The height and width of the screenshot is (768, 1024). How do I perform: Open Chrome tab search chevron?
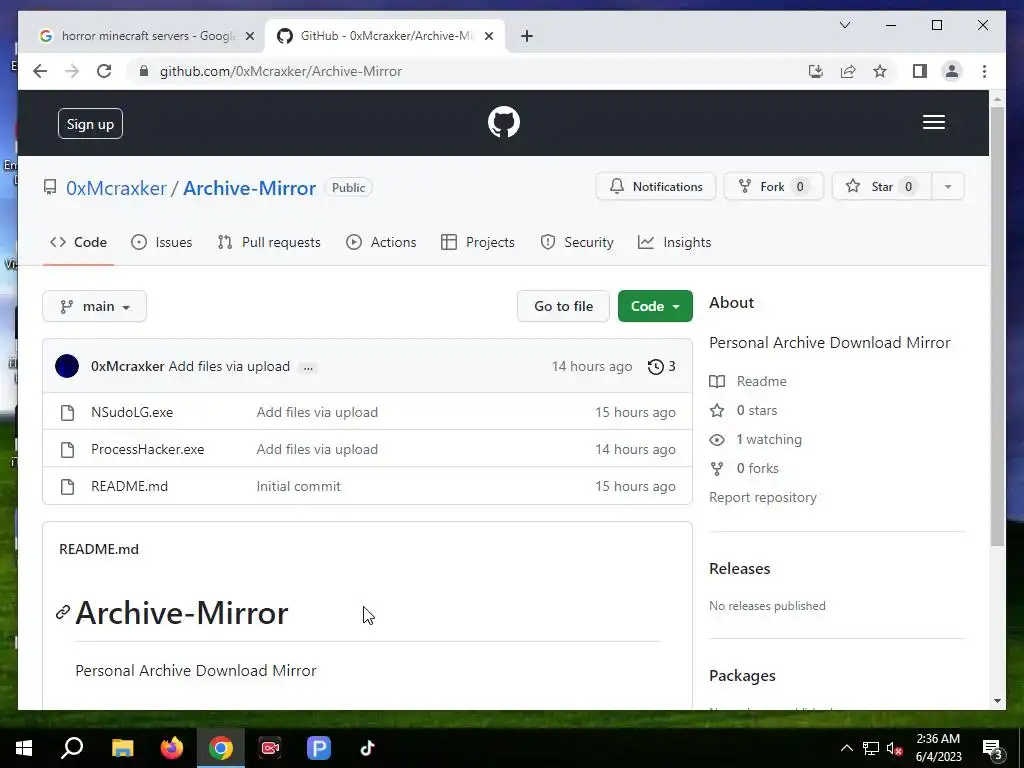(844, 25)
